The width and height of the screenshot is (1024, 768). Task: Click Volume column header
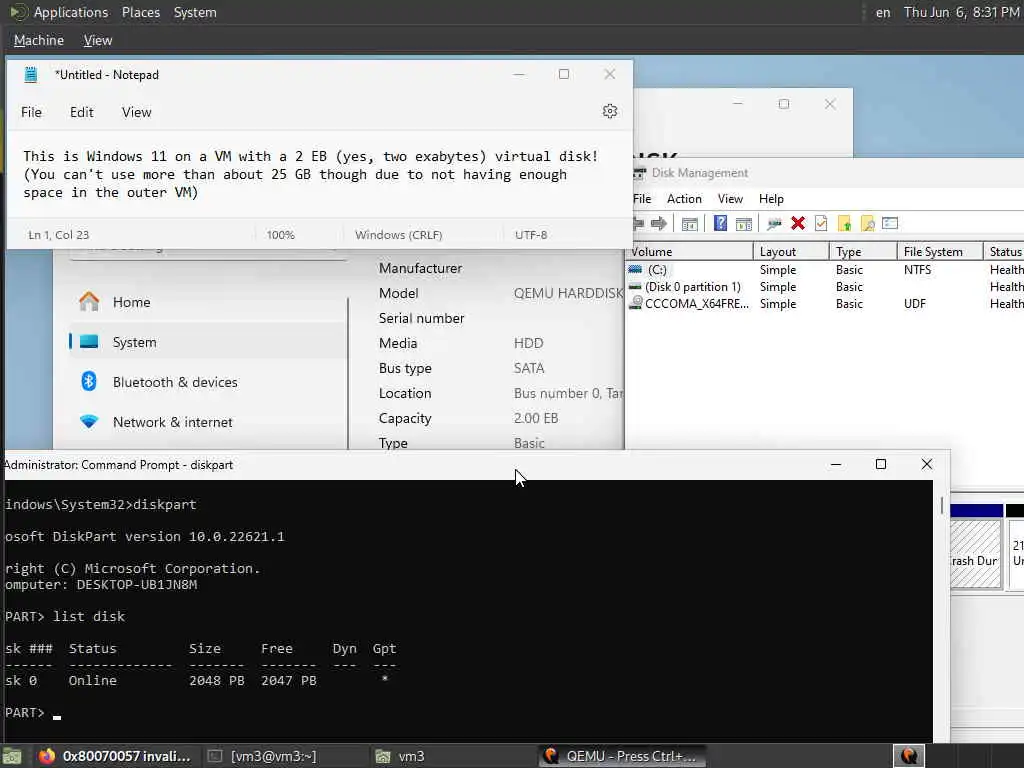click(688, 251)
